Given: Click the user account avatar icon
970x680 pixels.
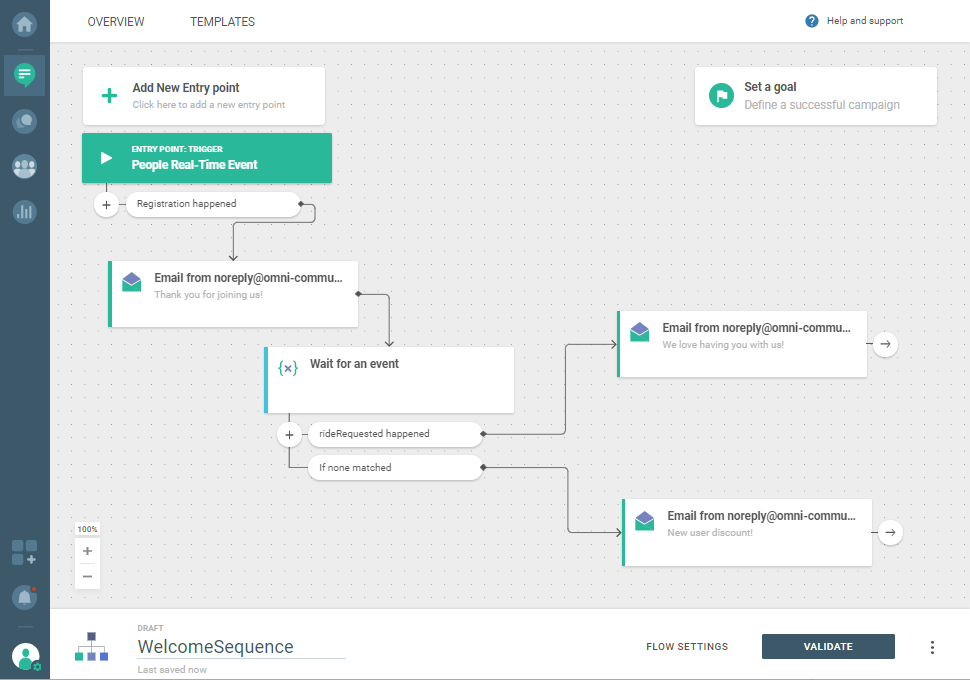Looking at the screenshot, I should pos(25,657).
